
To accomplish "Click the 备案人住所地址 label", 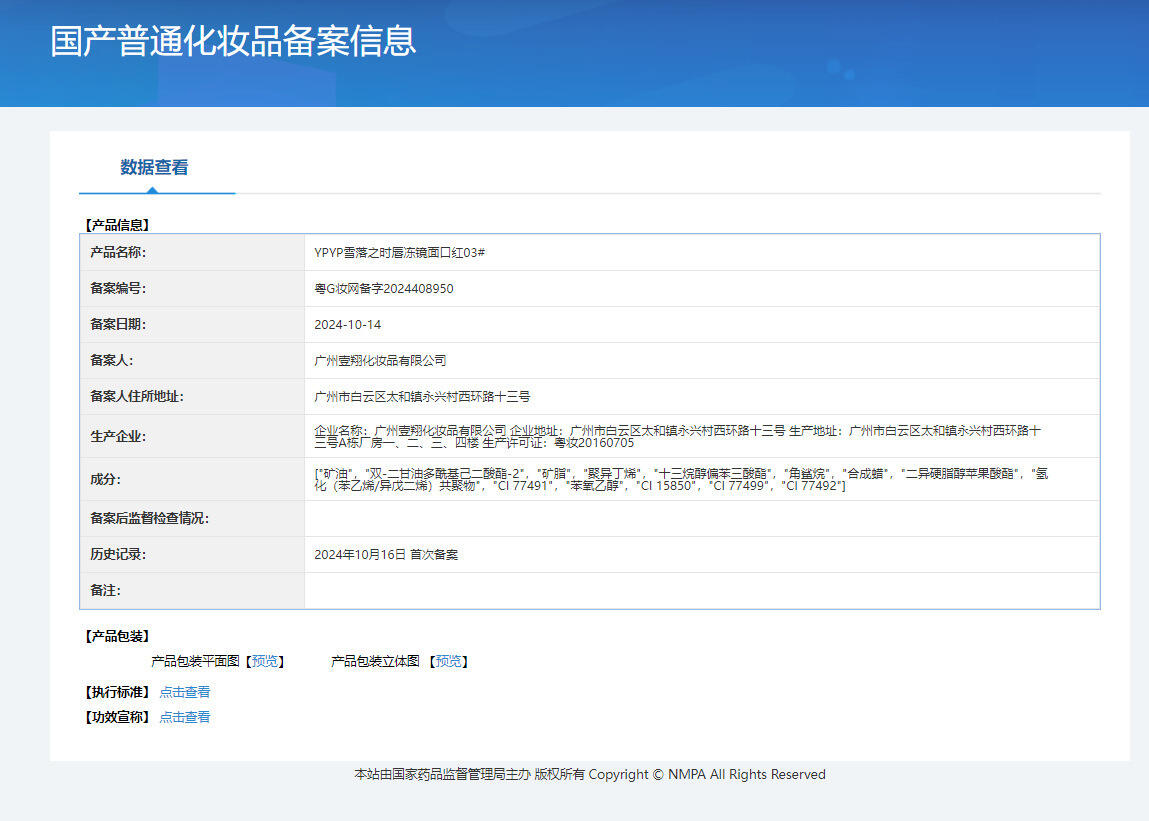I will click(137, 396).
